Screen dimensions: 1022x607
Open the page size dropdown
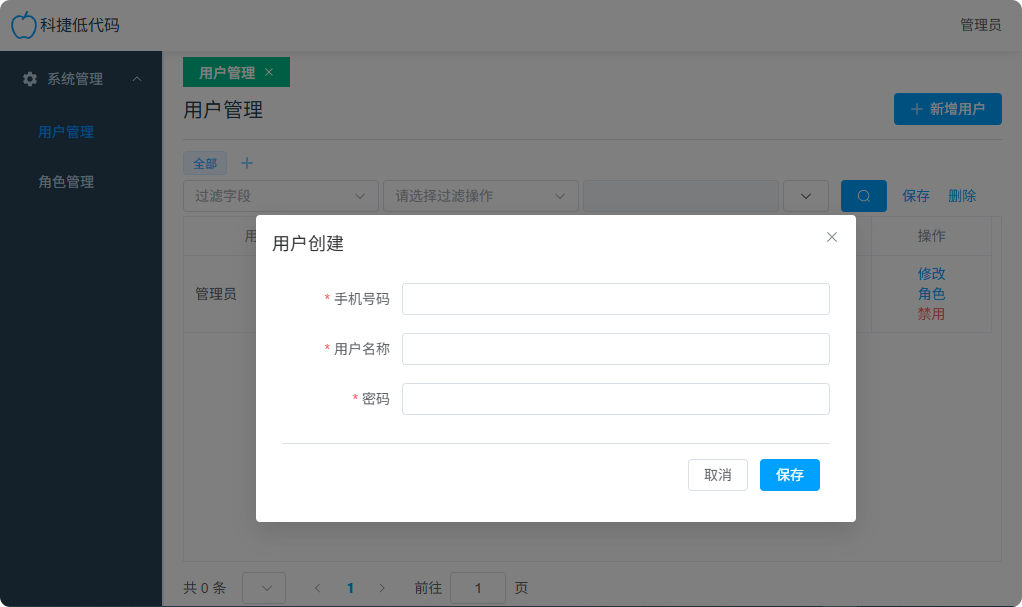pos(264,588)
